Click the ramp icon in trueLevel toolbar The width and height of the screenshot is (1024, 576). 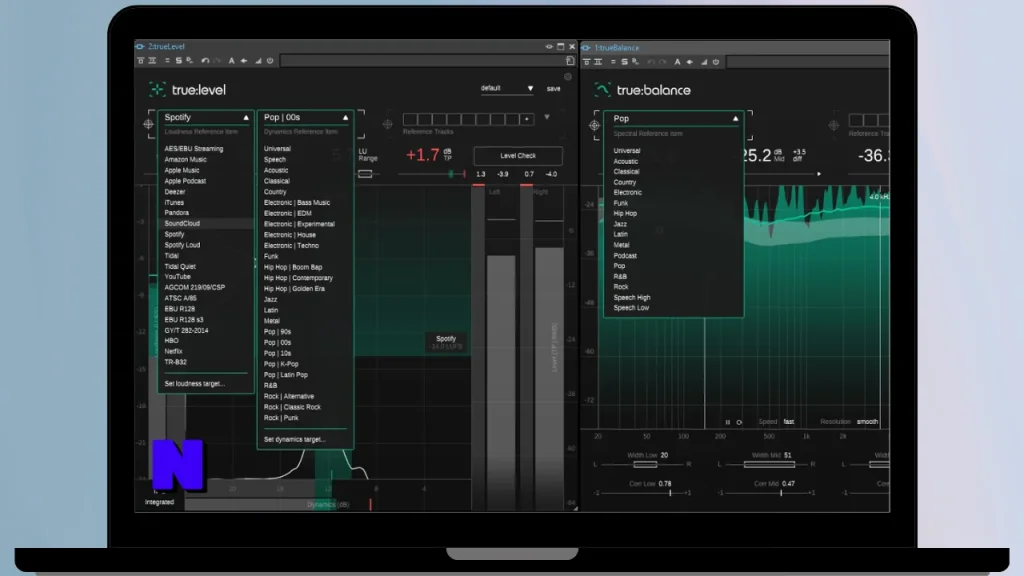tap(258, 61)
